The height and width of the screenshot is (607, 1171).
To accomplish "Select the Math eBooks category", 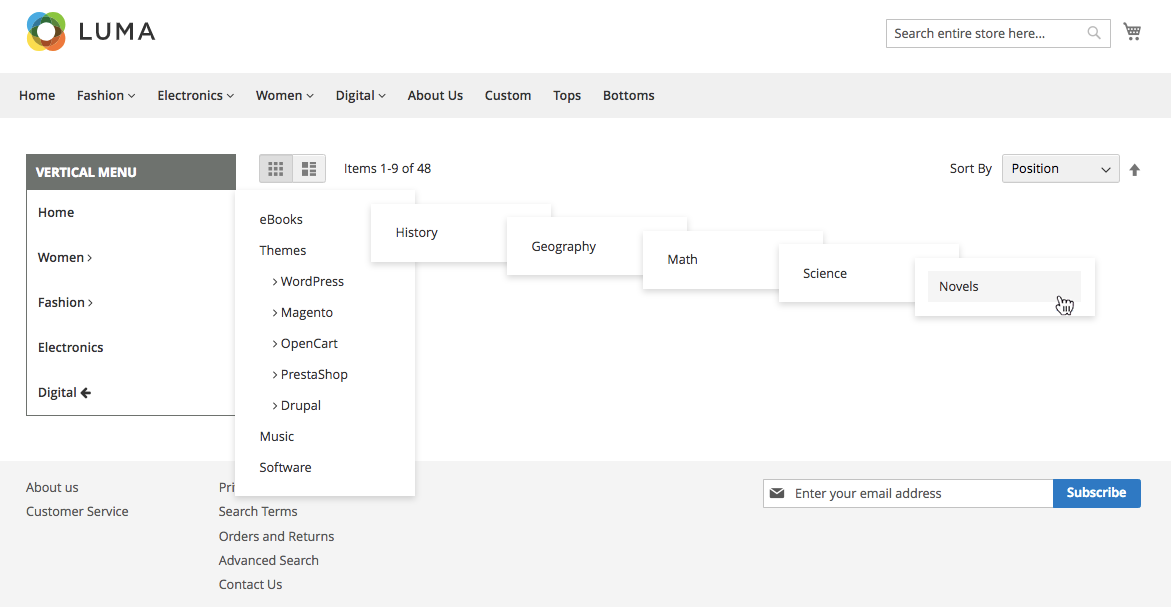I will 683,260.
